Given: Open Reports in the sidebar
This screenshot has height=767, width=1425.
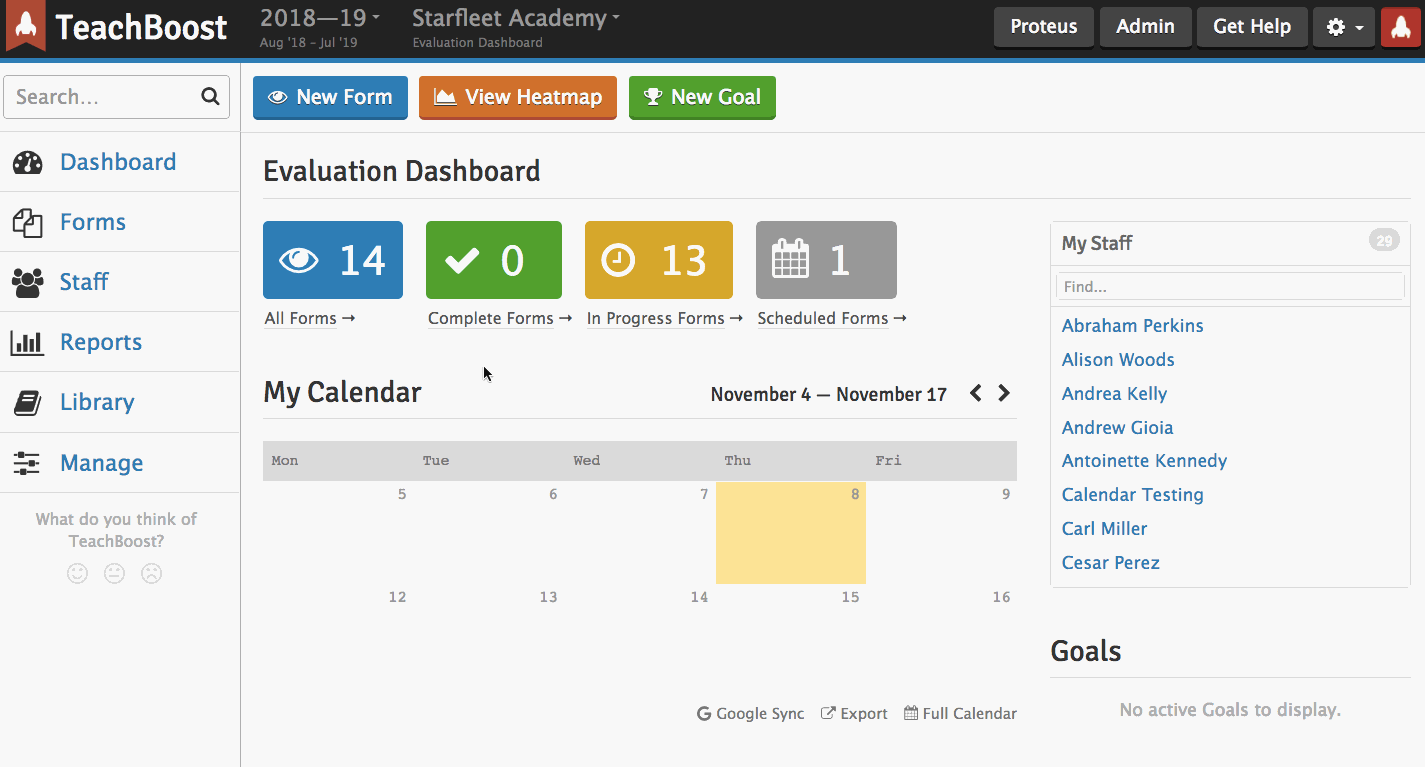Looking at the screenshot, I should pos(101,342).
